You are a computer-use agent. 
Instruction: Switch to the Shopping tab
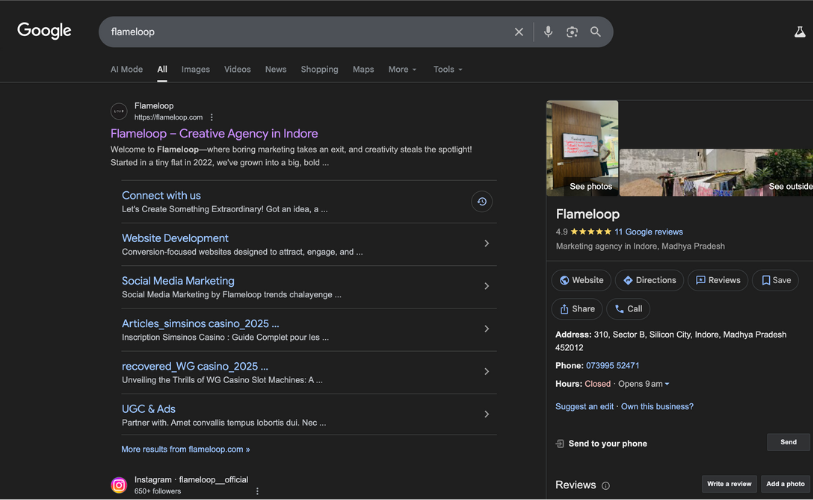(319, 70)
